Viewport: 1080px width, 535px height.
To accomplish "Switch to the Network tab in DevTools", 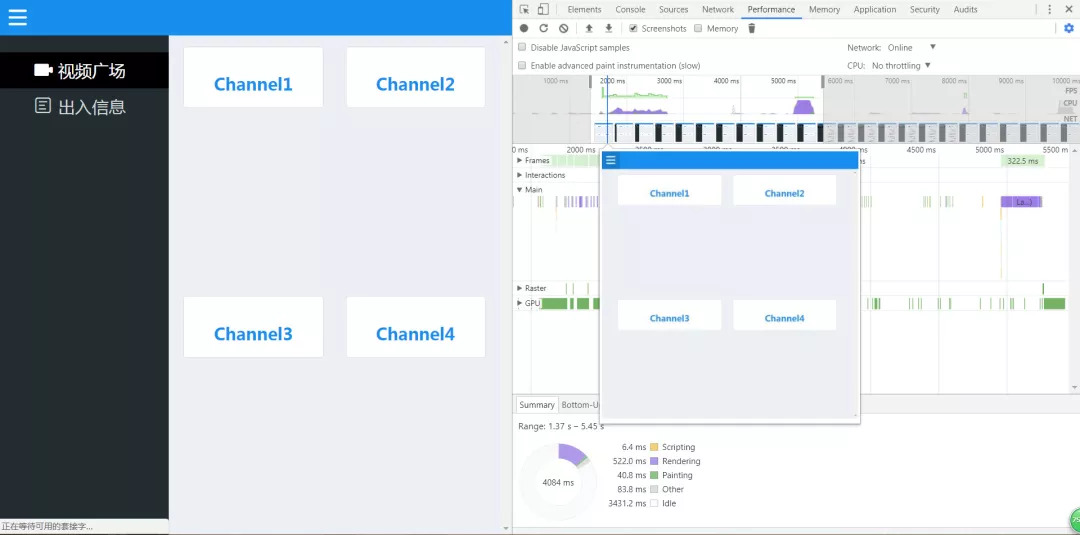I will (x=718, y=10).
